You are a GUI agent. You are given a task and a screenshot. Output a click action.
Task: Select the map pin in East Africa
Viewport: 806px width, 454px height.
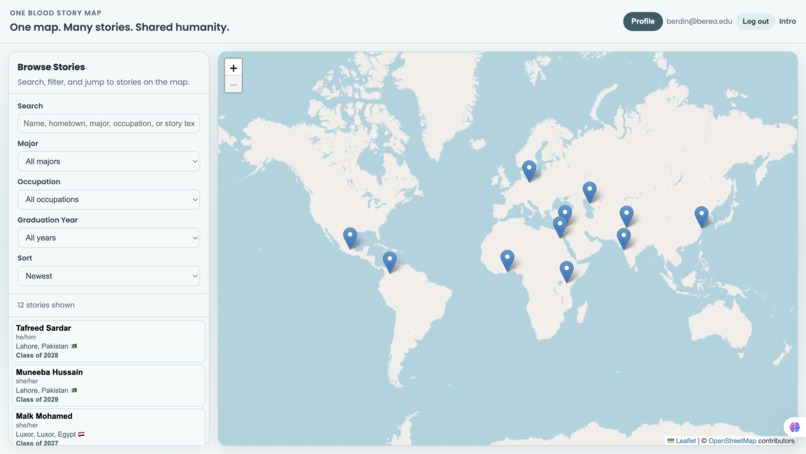(x=566, y=271)
